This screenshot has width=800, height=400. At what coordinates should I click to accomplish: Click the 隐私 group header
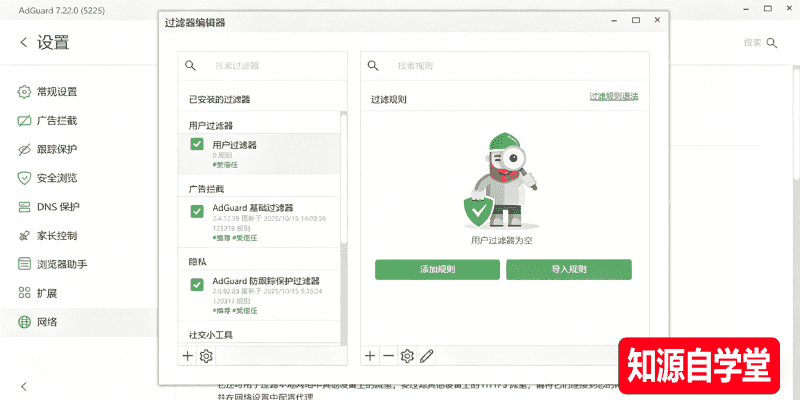click(197, 262)
